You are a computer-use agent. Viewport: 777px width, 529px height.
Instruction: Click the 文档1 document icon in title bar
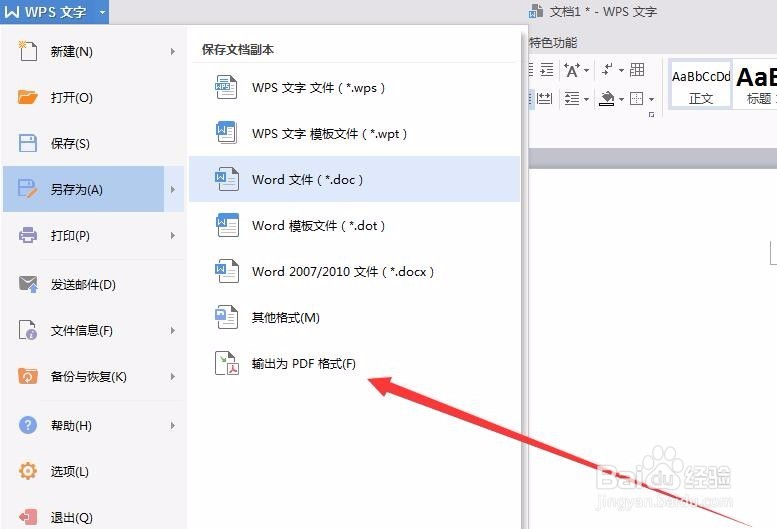click(x=536, y=10)
